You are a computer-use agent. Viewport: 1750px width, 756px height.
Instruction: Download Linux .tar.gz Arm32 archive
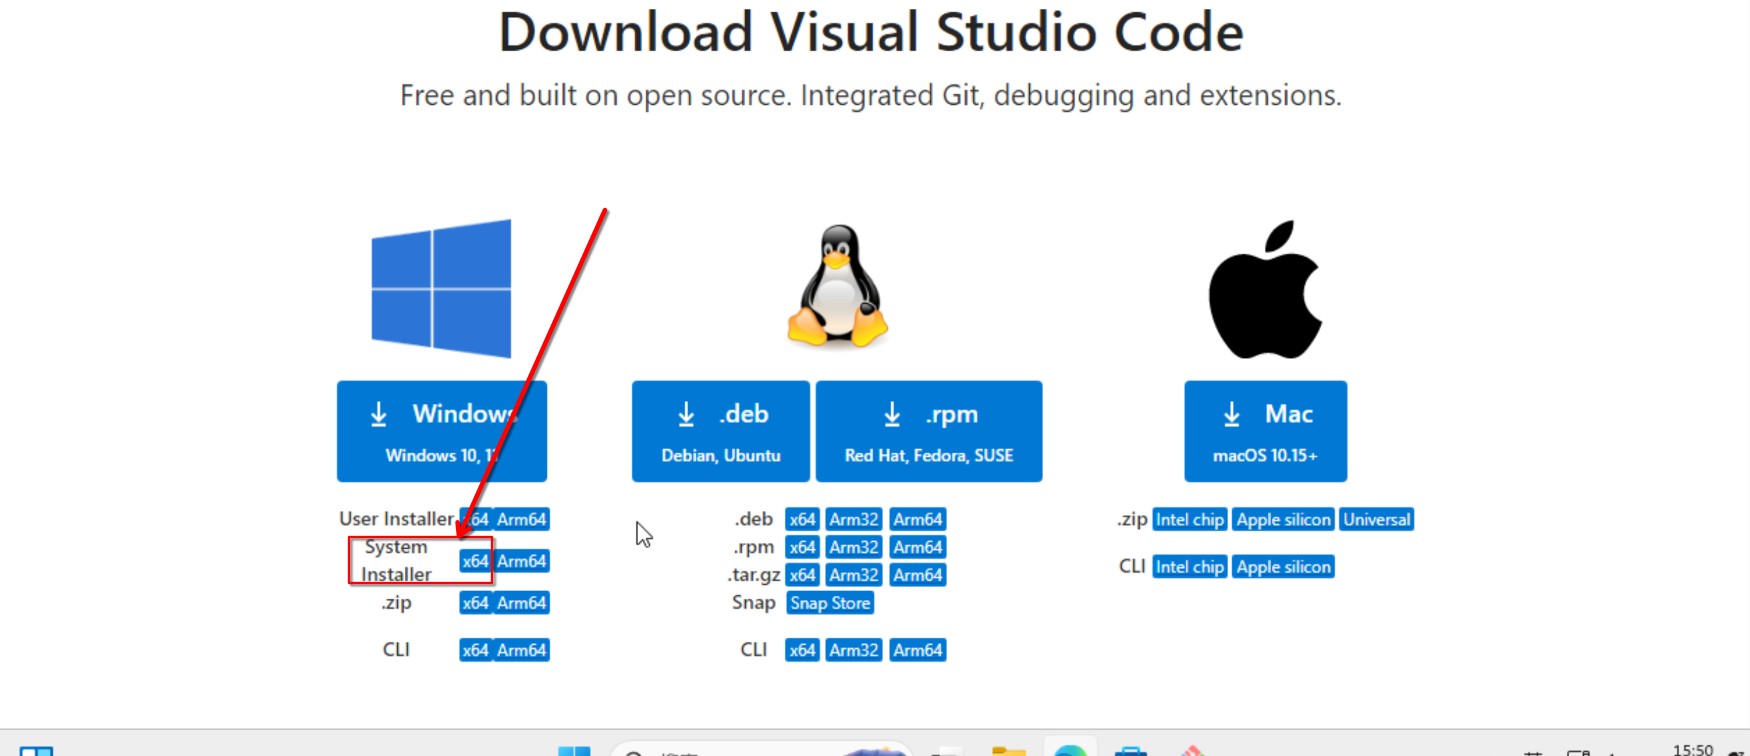854,575
